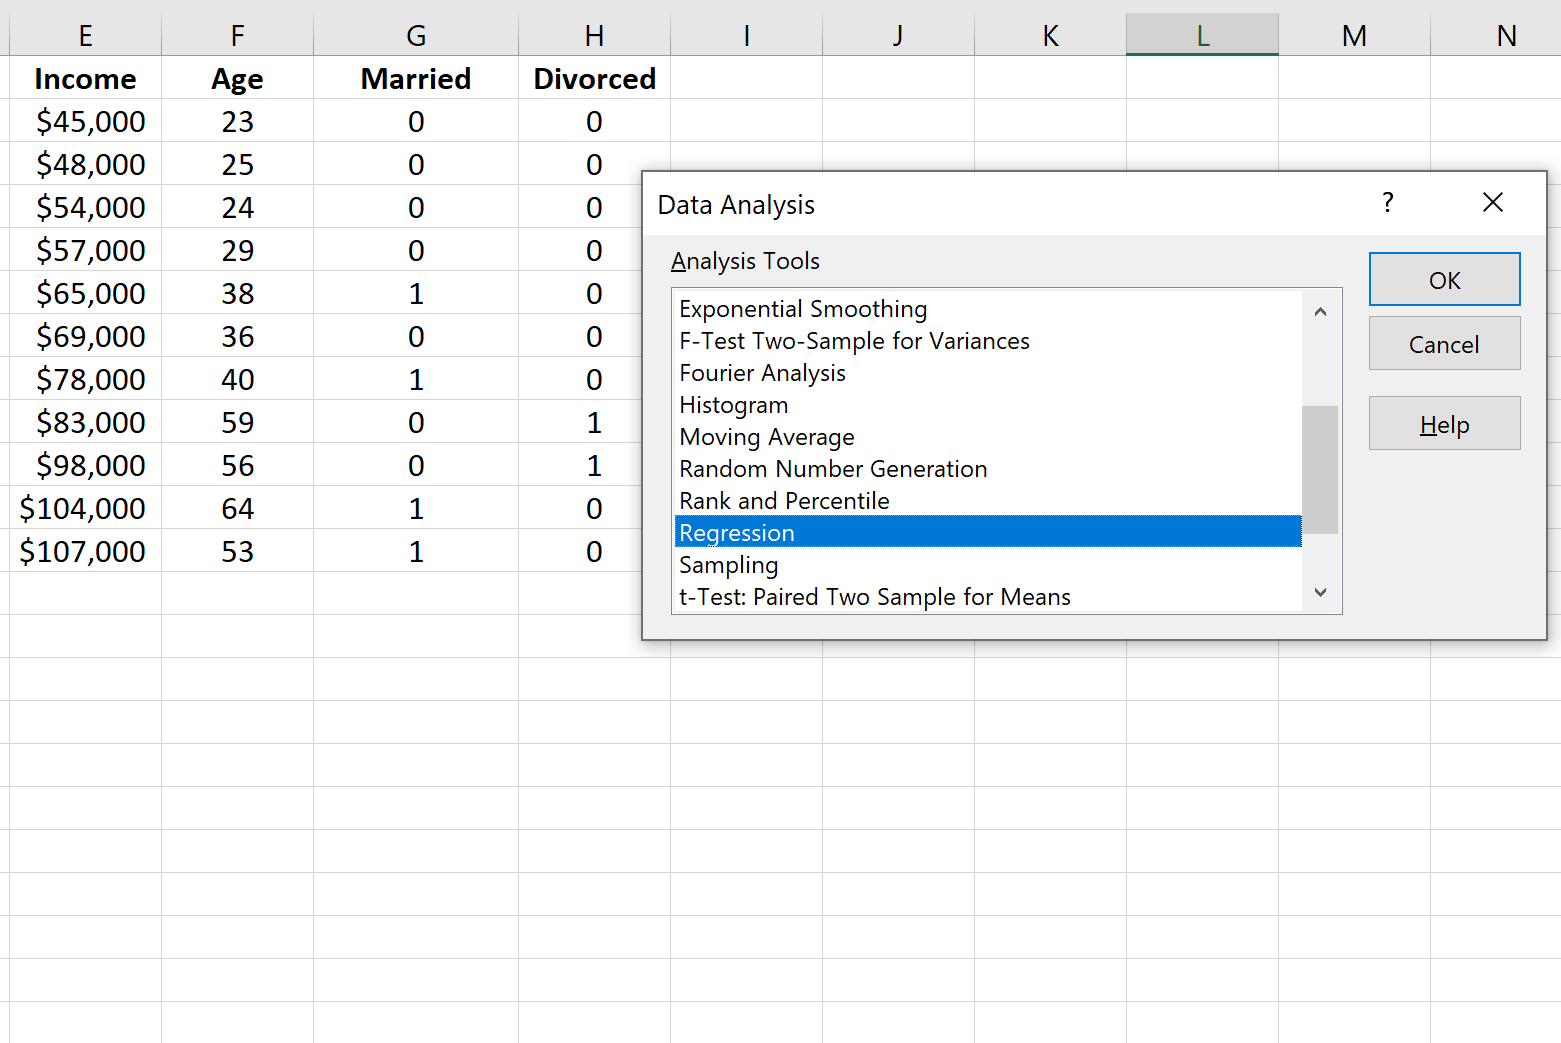This screenshot has width=1561, height=1043.
Task: Pick the Sampling analysis tool
Action: 728,564
